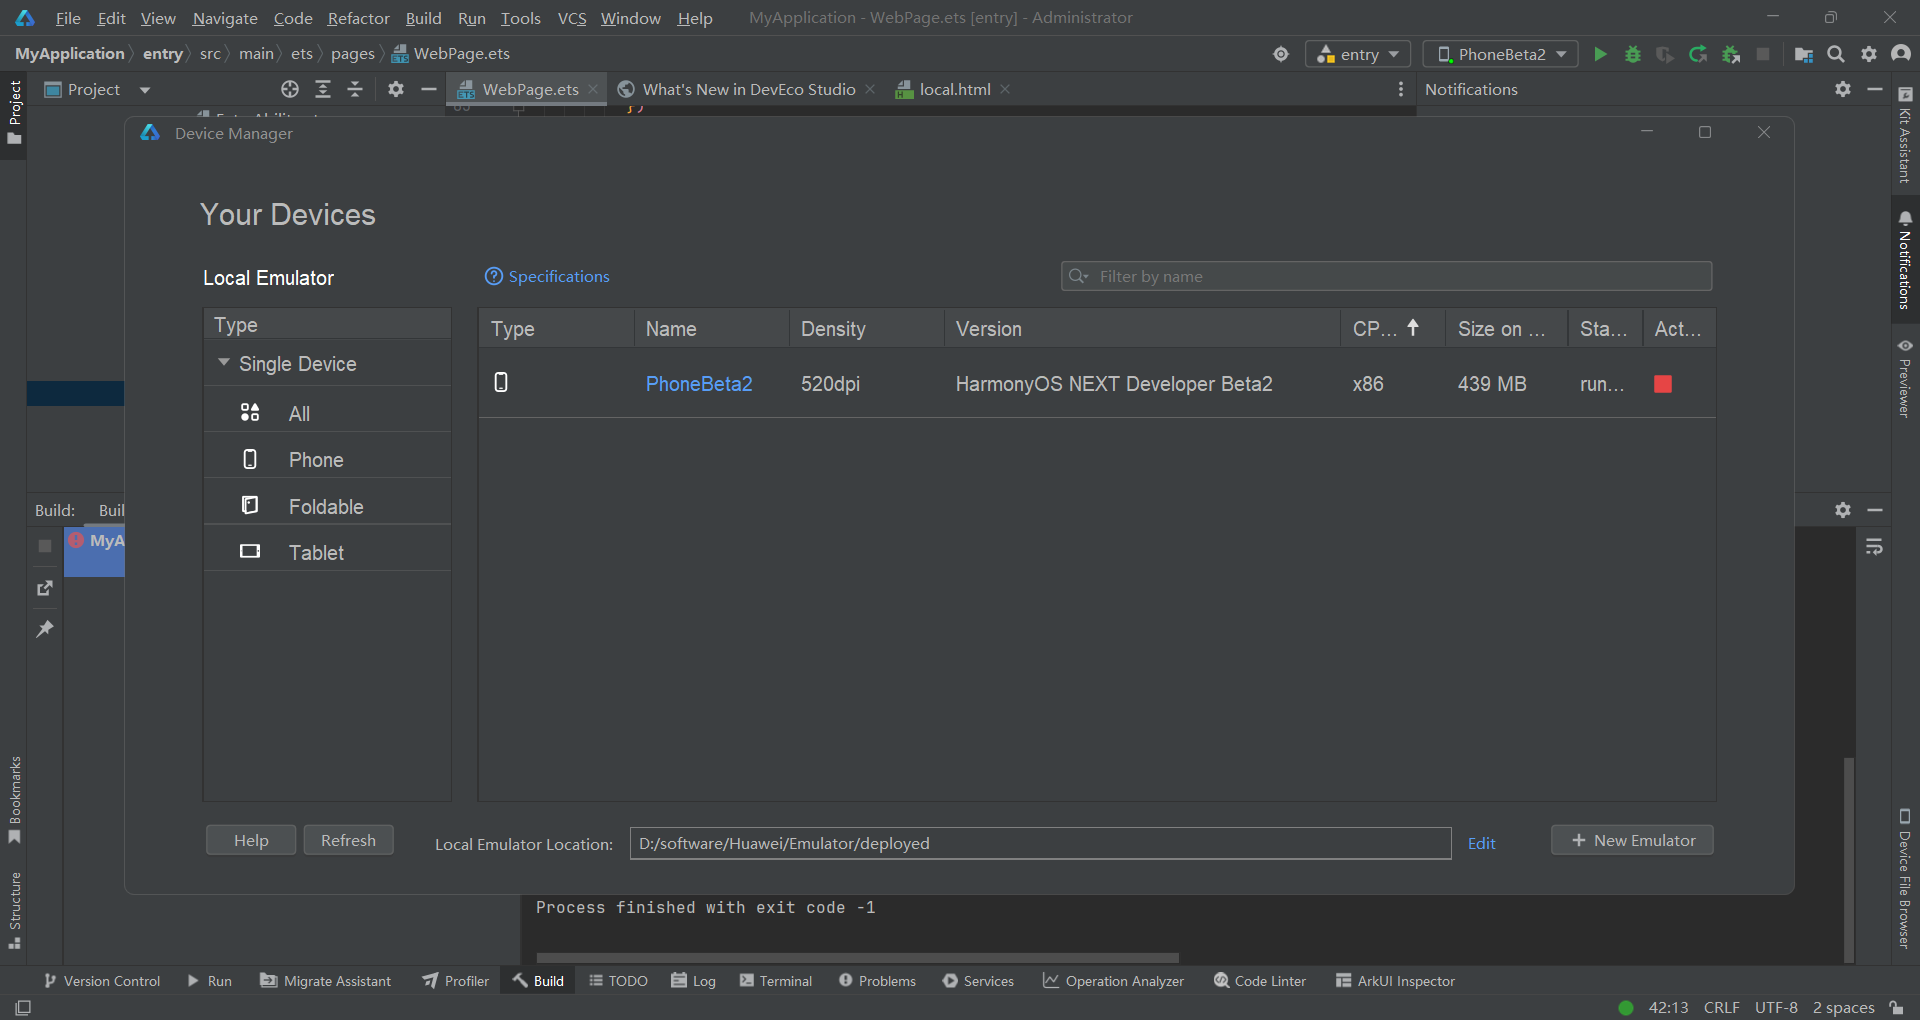
Task: Click the Help button in Device Manager
Action: tap(251, 840)
